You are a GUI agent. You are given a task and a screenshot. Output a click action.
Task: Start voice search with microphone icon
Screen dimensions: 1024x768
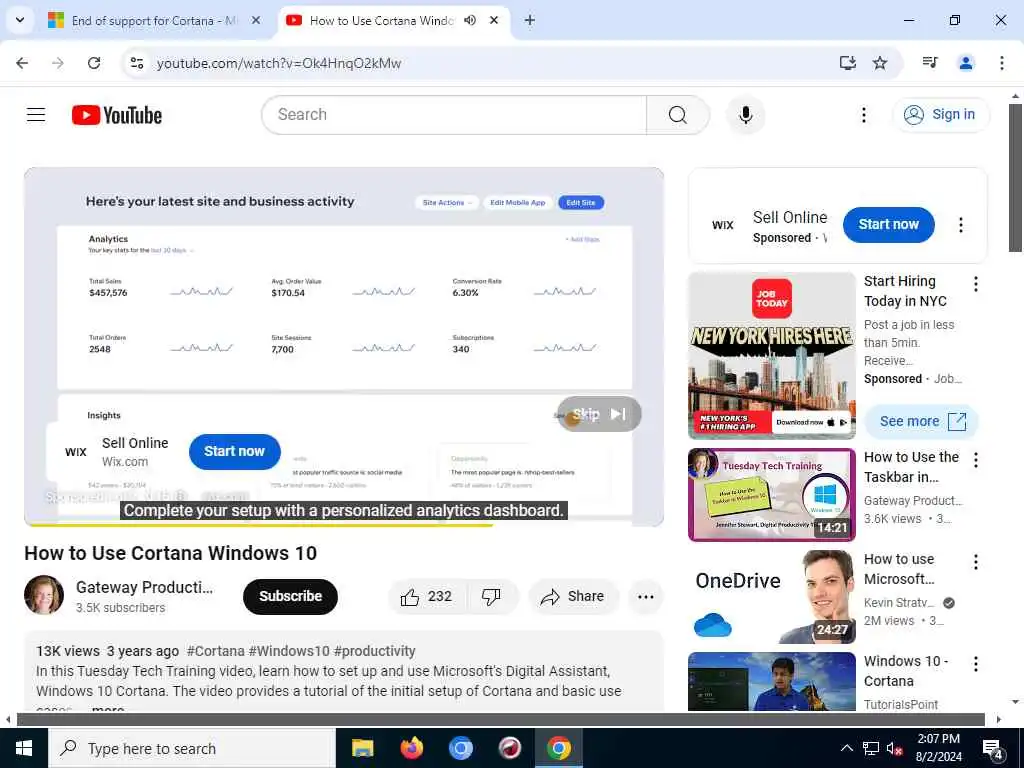pos(745,115)
